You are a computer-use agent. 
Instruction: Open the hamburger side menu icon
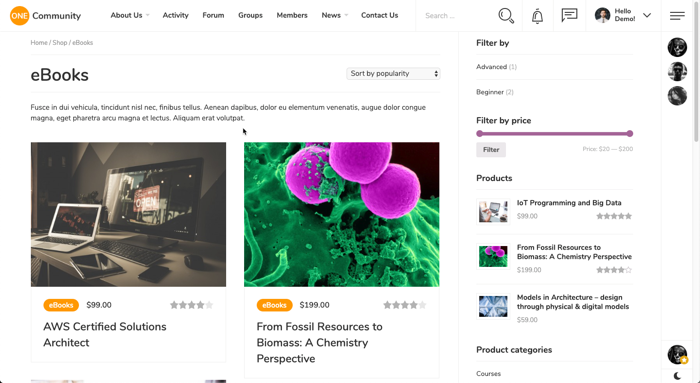tap(677, 16)
